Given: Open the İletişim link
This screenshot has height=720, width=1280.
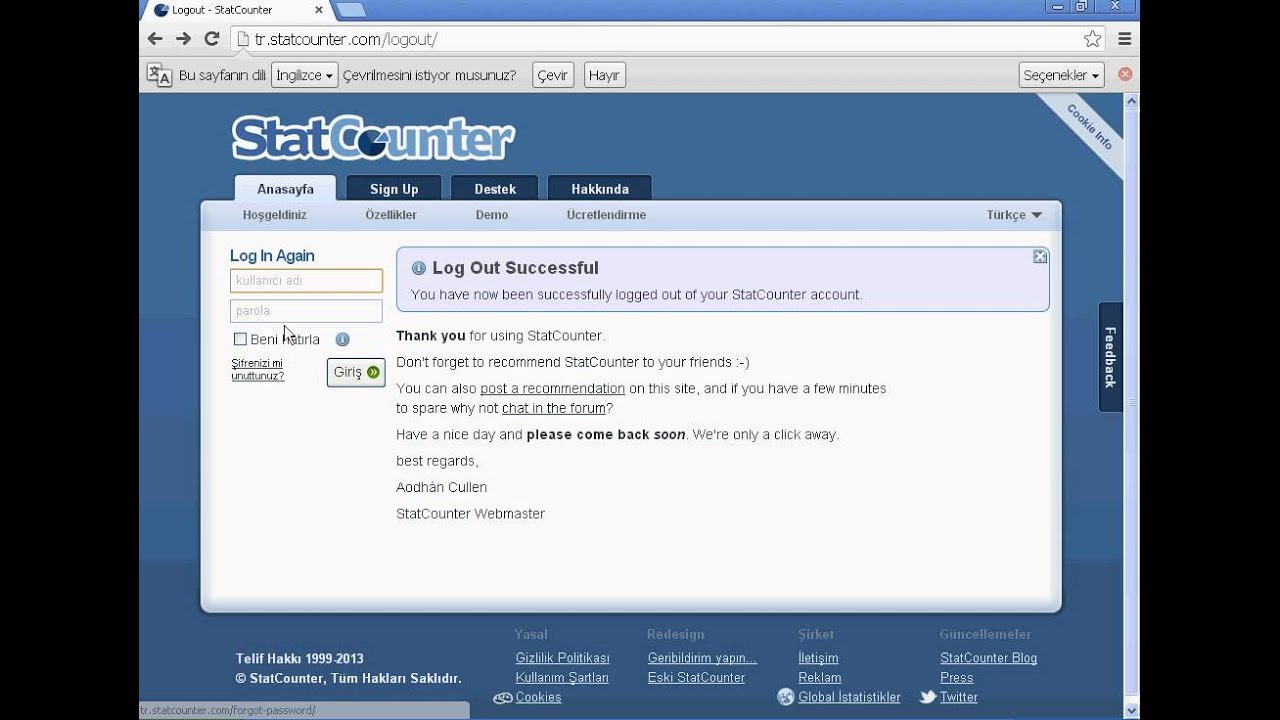Looking at the screenshot, I should click(x=818, y=658).
